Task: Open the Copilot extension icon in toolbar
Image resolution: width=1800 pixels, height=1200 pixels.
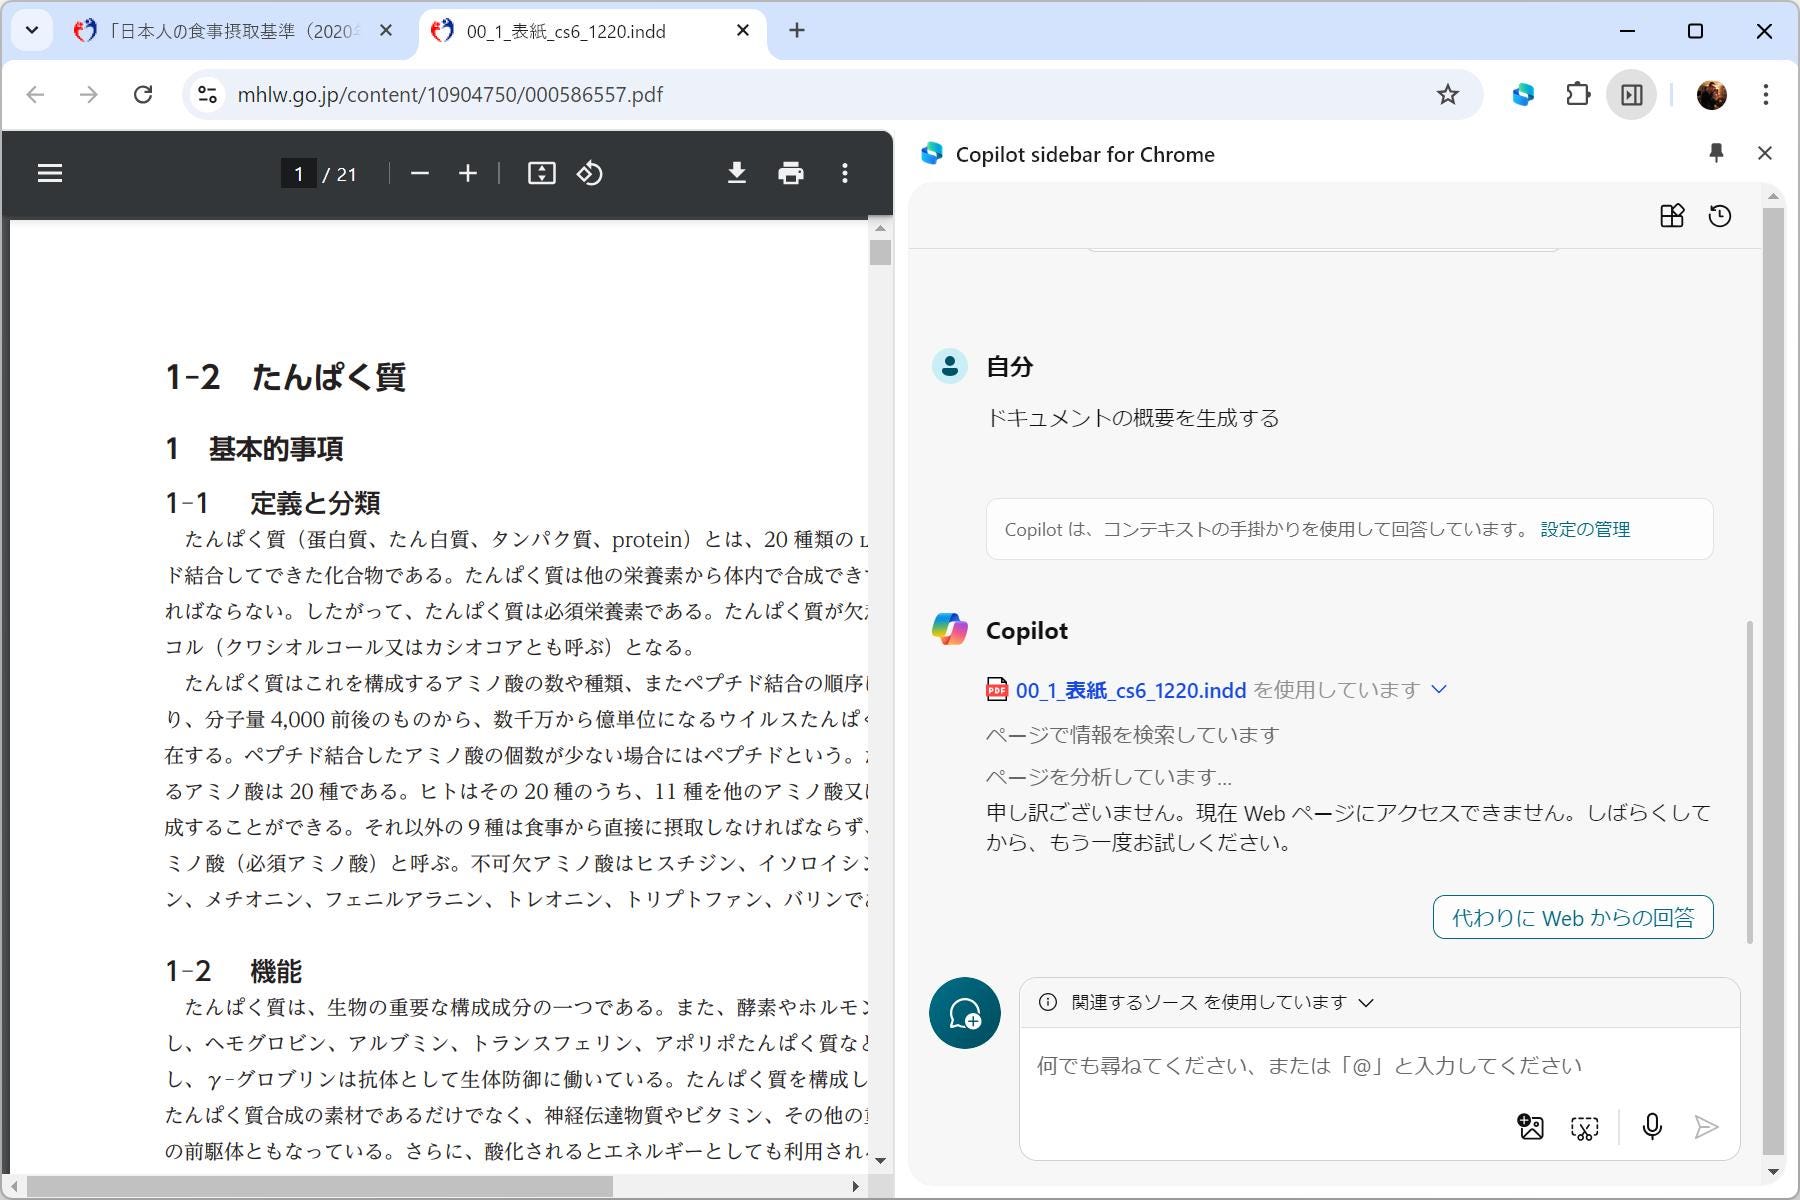Action: [x=1523, y=95]
